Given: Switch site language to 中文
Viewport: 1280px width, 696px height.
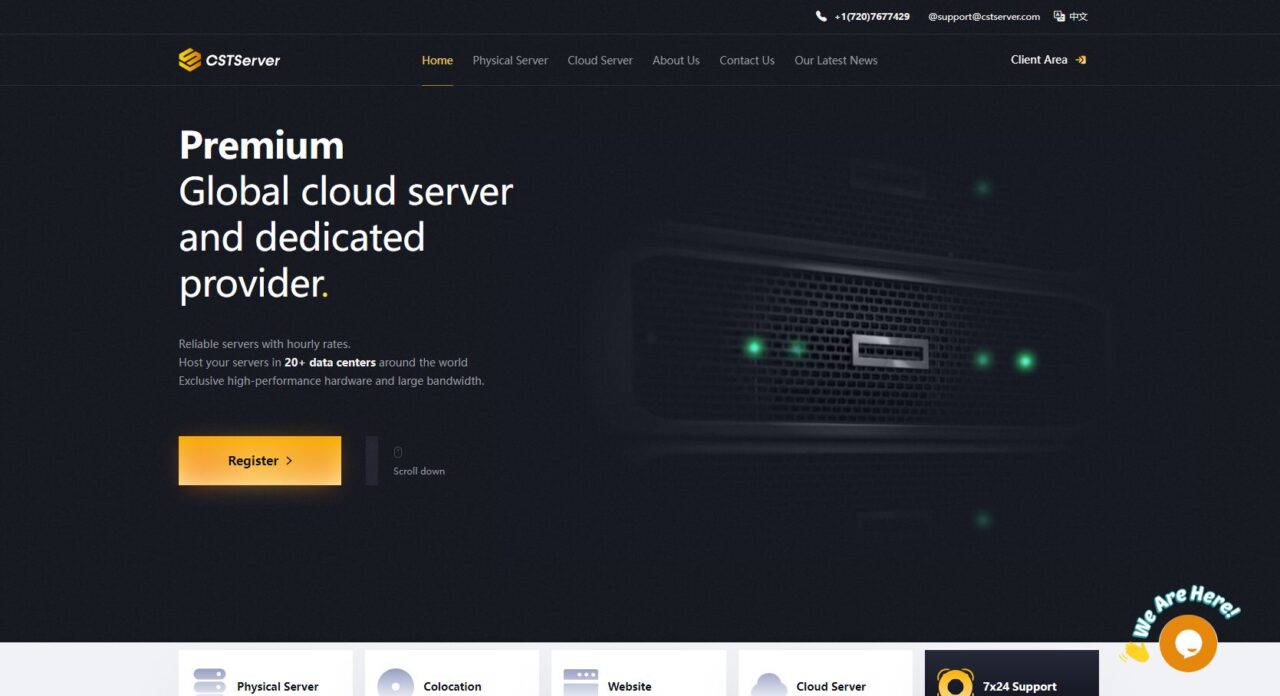Looking at the screenshot, I should coord(1078,17).
